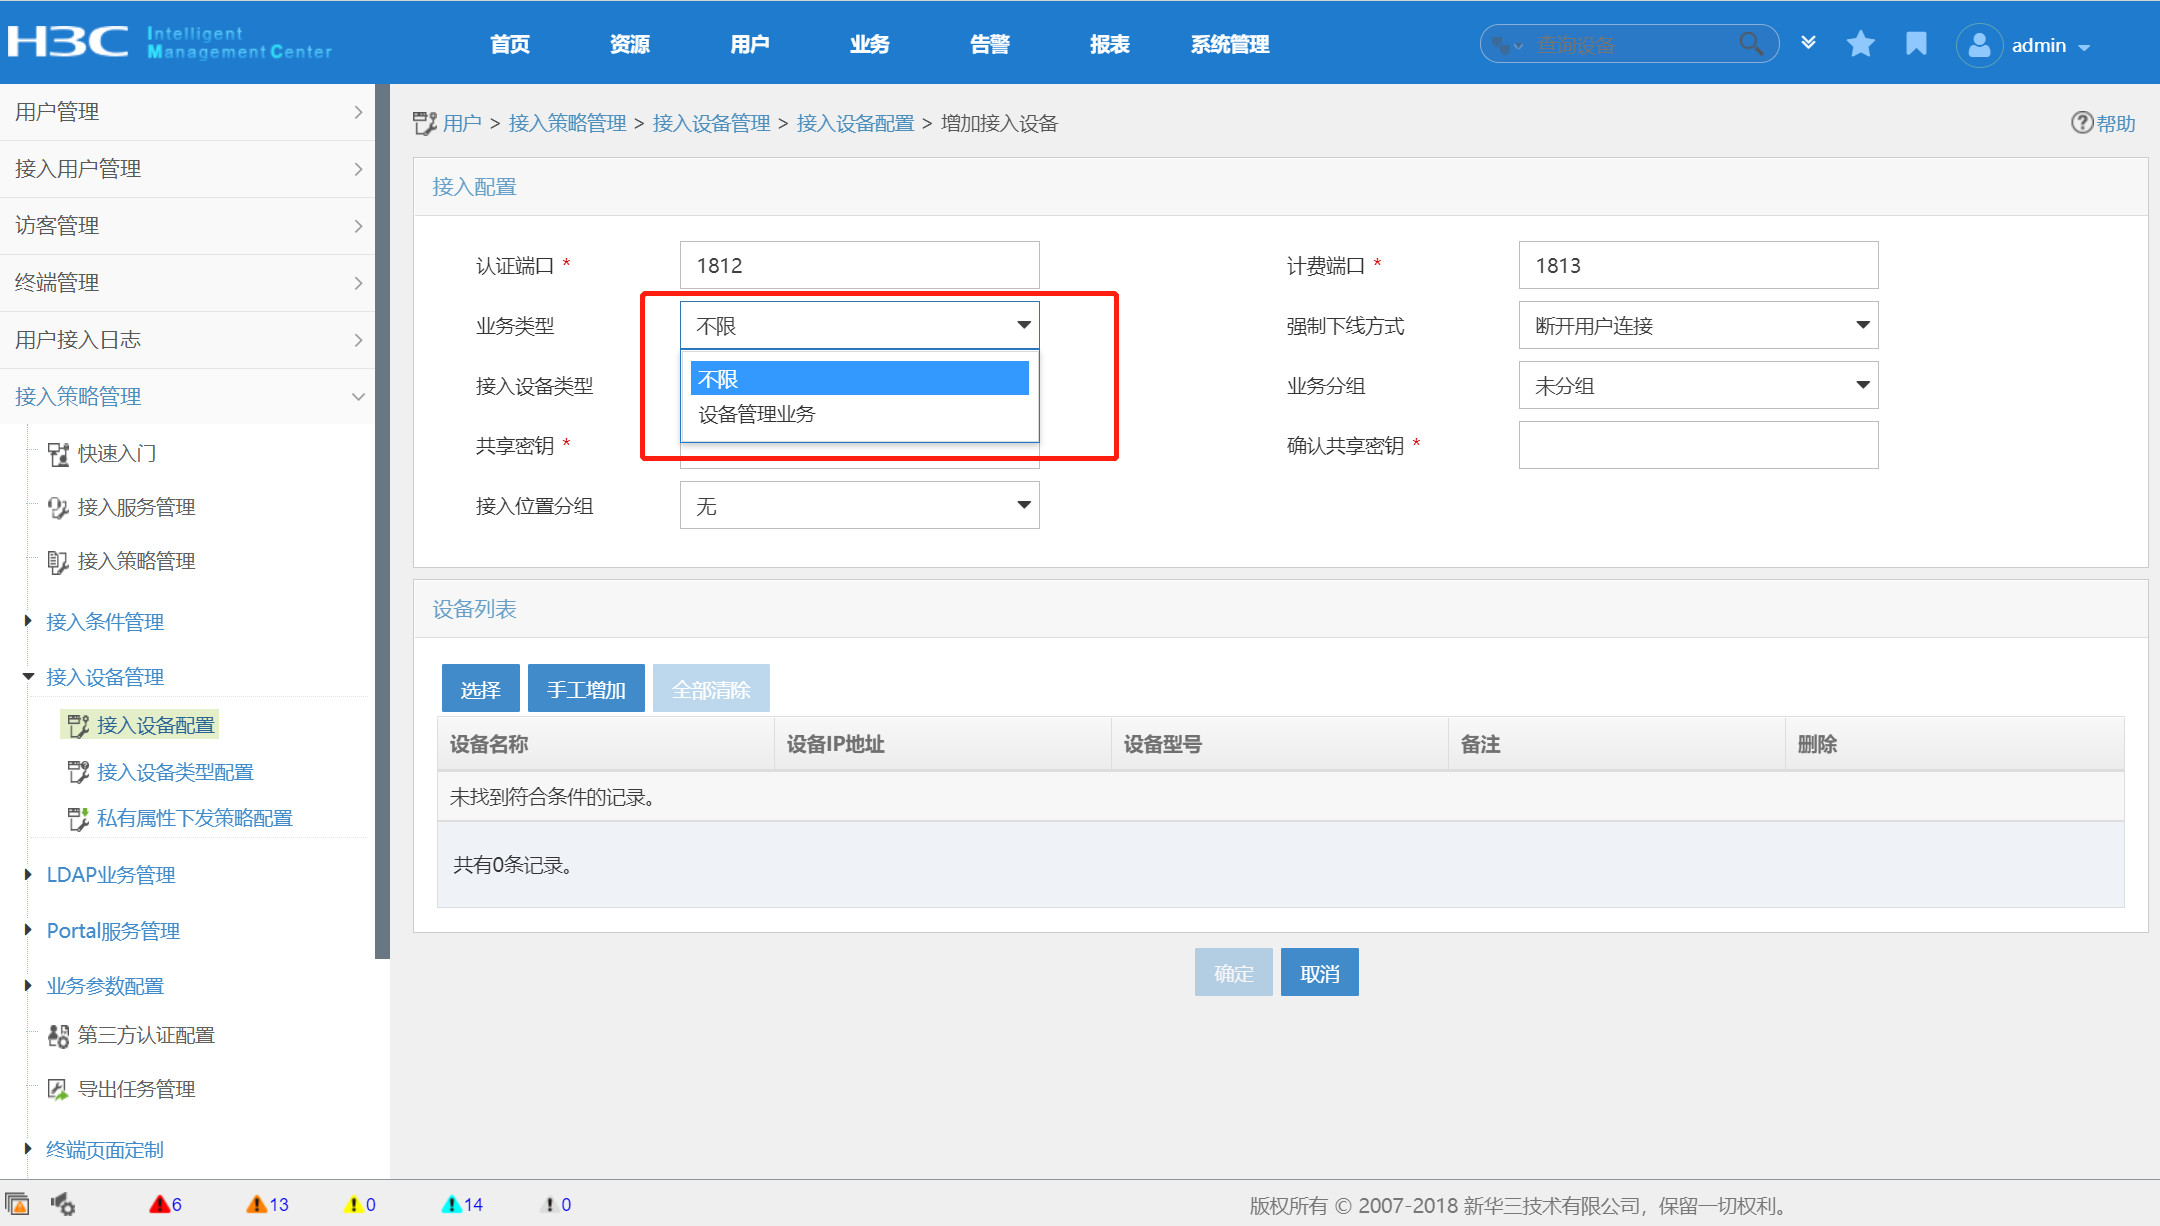2160x1226 pixels.
Task: Click the 确认共享密钥 input field
Action: [x=1698, y=445]
